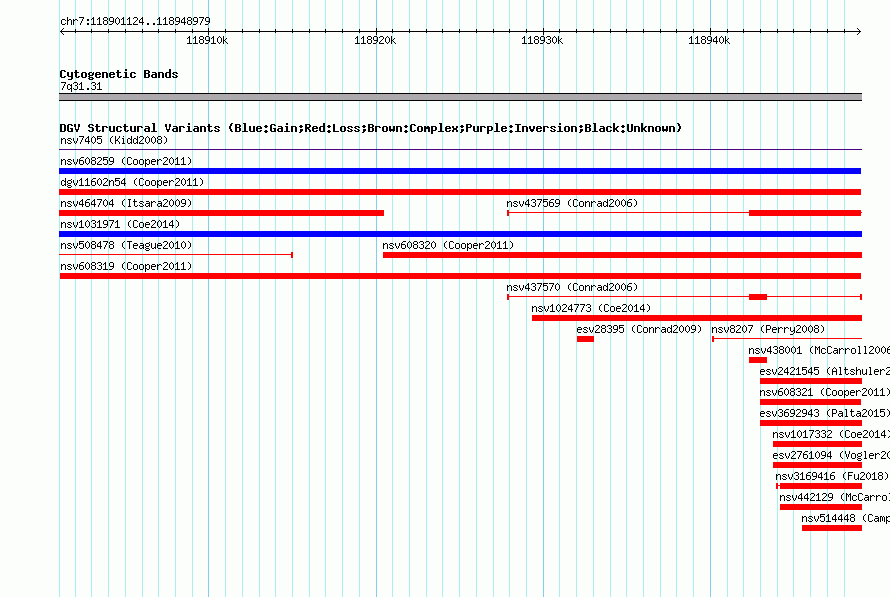Select the 7q31.31 band label
Screen dimensions: 890x597
[x=81, y=86]
